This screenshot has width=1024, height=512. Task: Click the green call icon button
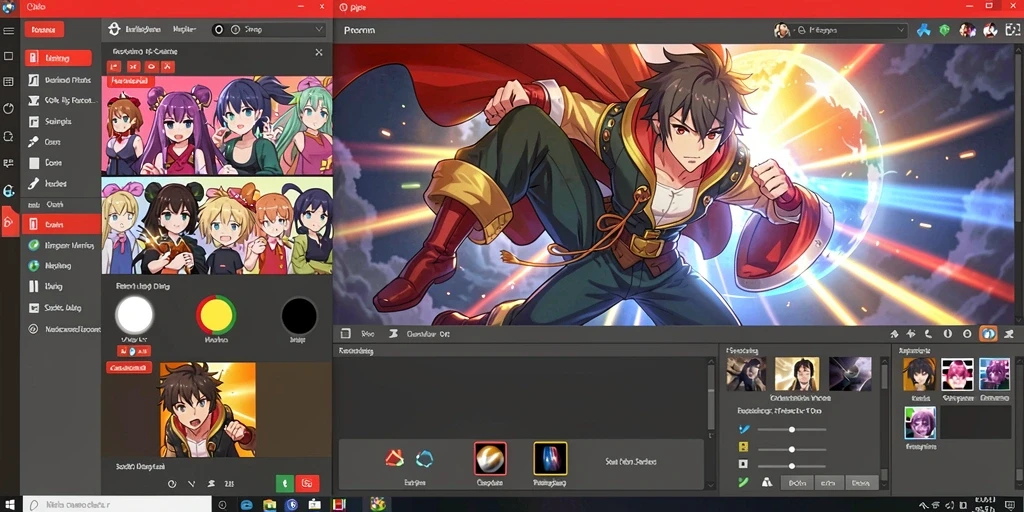[x=284, y=483]
